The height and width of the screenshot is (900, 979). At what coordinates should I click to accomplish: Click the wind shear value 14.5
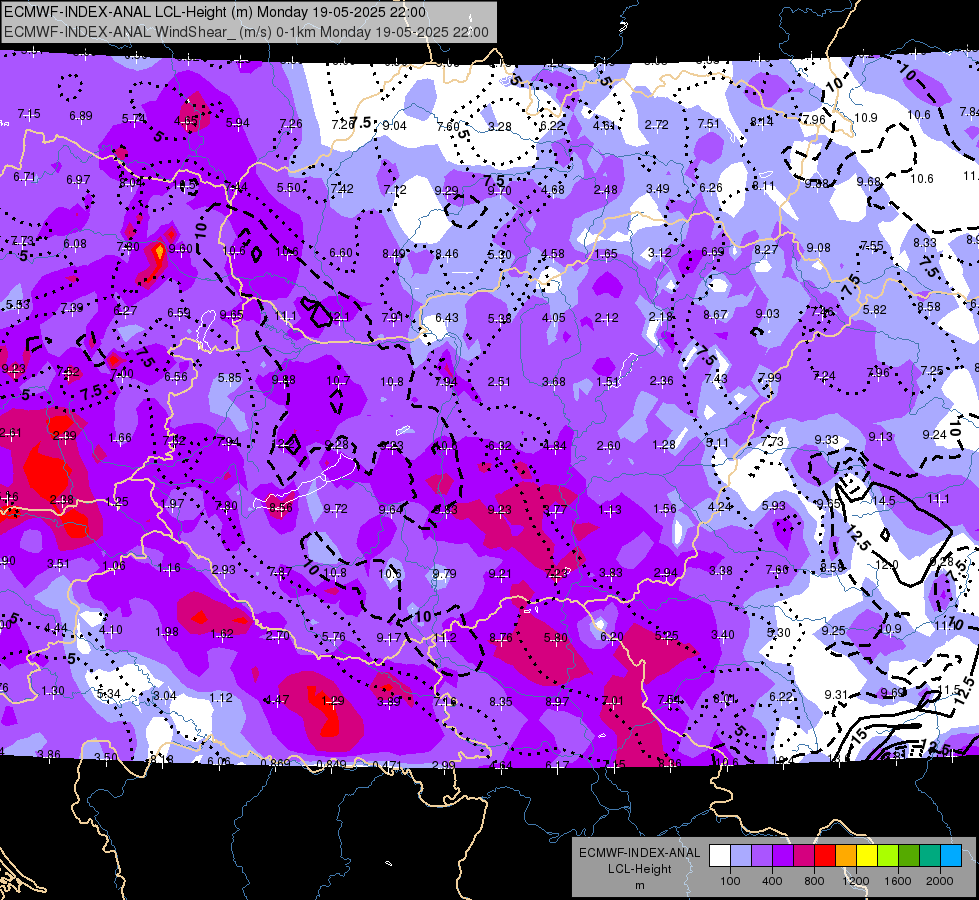tap(883, 501)
